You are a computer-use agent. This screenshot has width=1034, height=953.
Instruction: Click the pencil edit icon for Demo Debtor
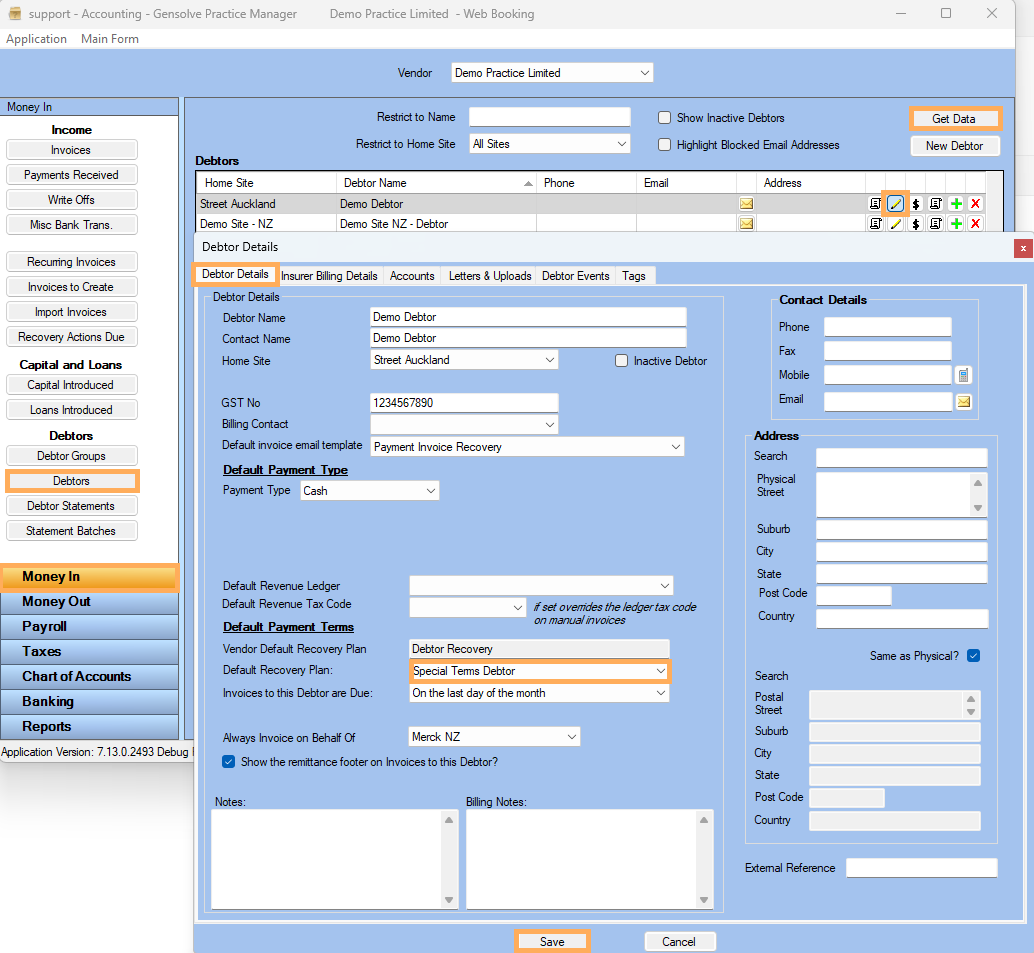point(896,204)
